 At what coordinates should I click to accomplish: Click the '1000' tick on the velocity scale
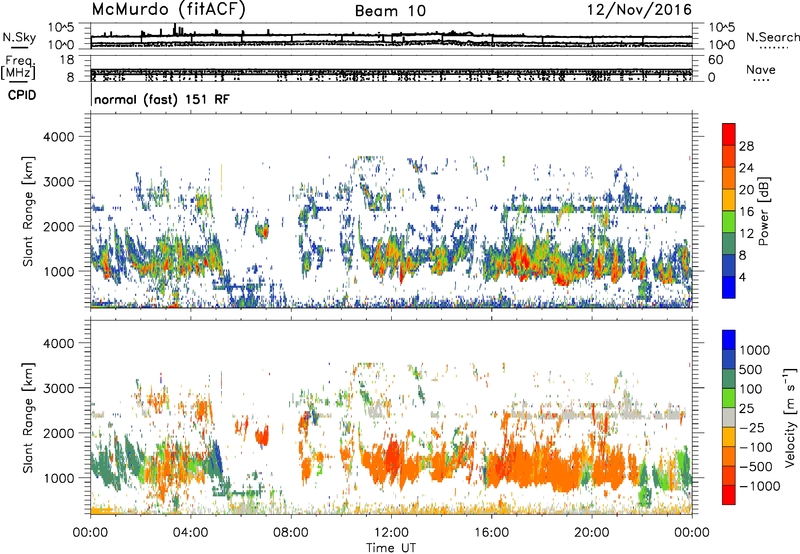pyautogui.click(x=755, y=350)
